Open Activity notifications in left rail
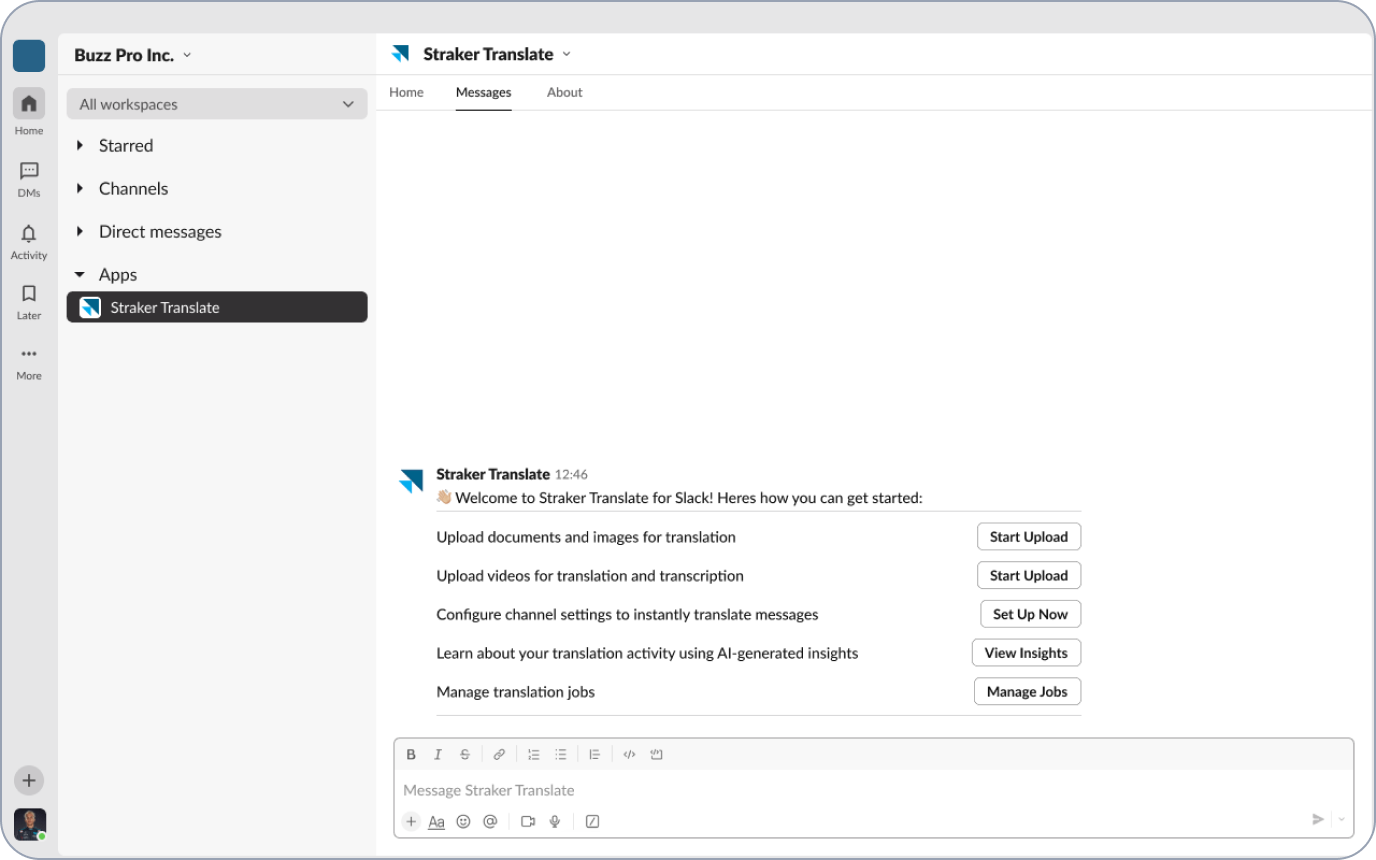This screenshot has width=1376, height=860. [29, 241]
